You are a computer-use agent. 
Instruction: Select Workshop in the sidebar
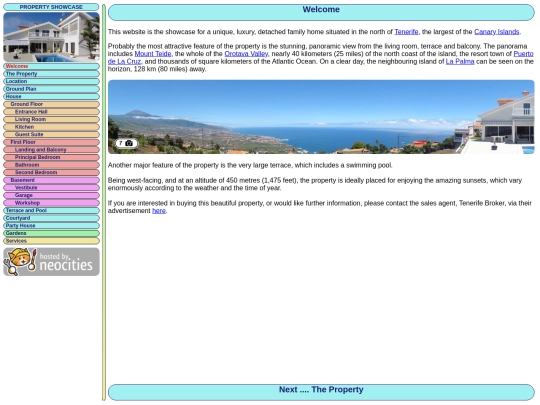click(x=51, y=202)
